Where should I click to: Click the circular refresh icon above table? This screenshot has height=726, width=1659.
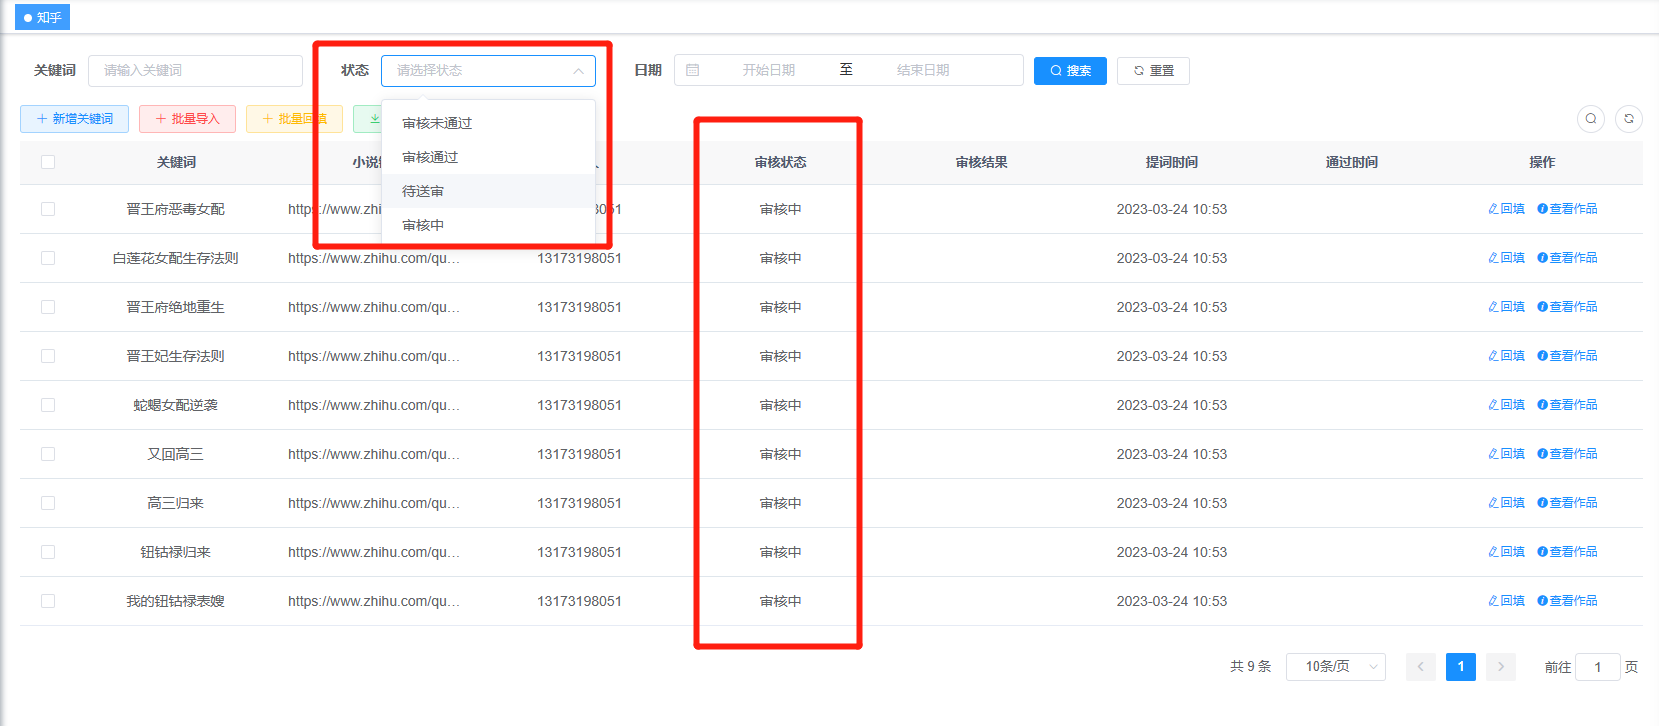point(1629,119)
